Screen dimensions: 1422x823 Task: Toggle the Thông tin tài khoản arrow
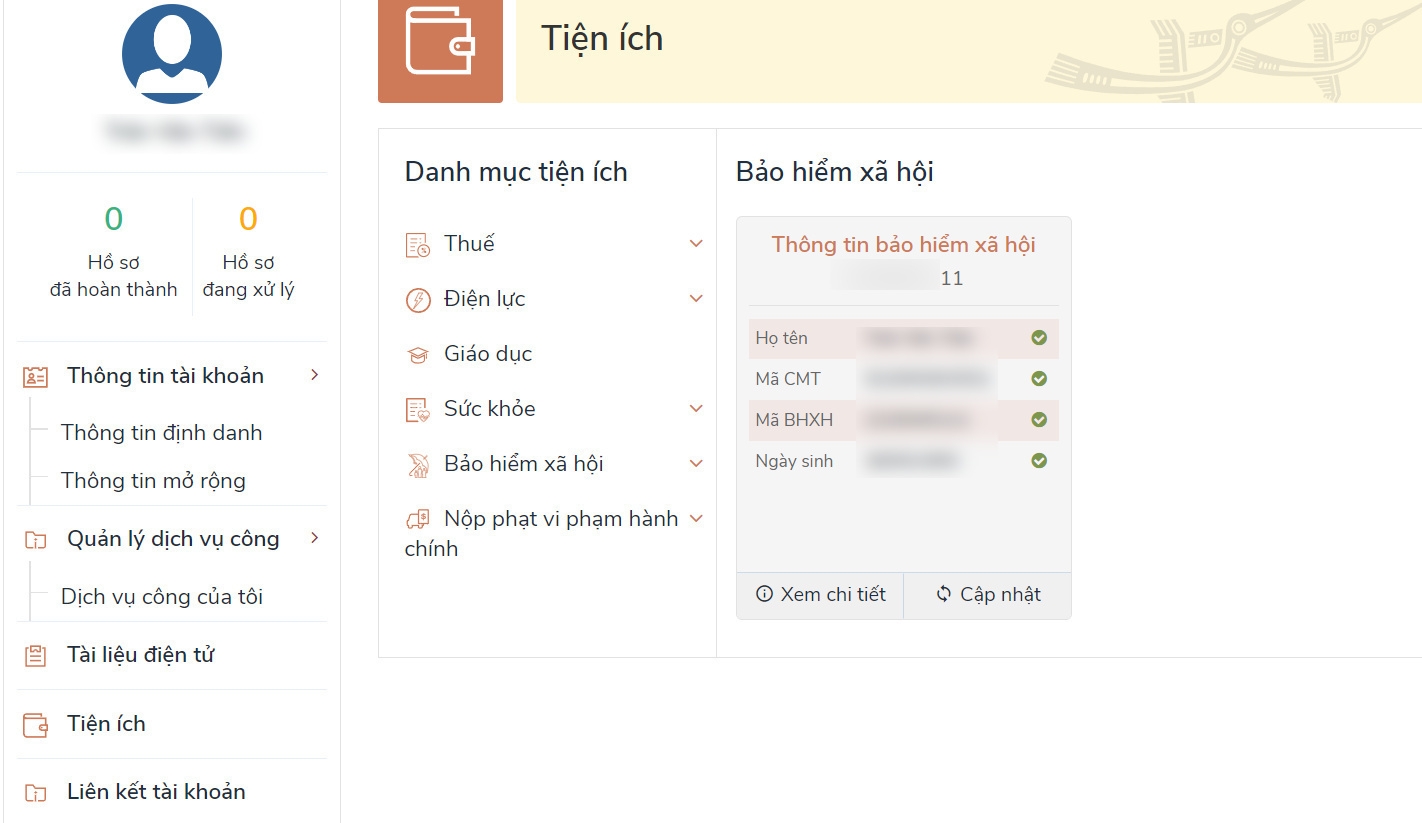tap(314, 375)
